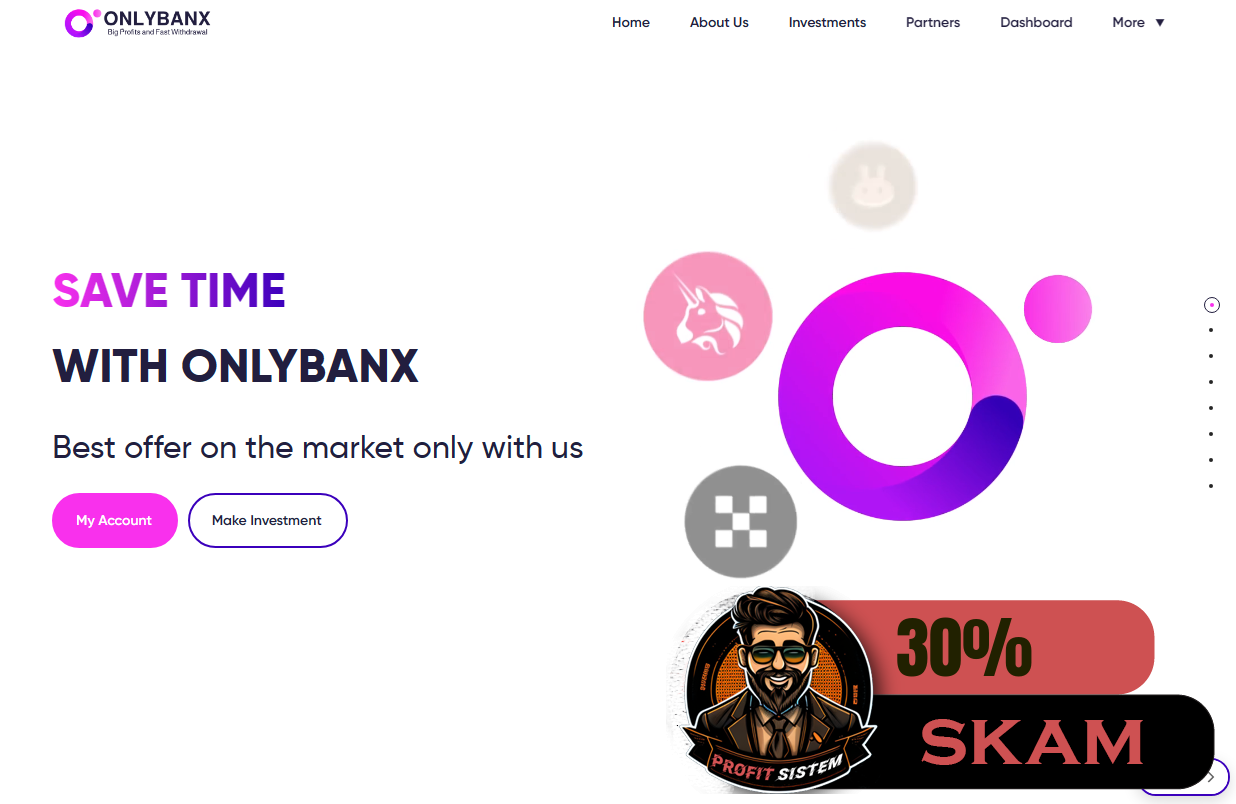Click the black SKAM banner label
Screen dimensions: 1236x804
1040,741
